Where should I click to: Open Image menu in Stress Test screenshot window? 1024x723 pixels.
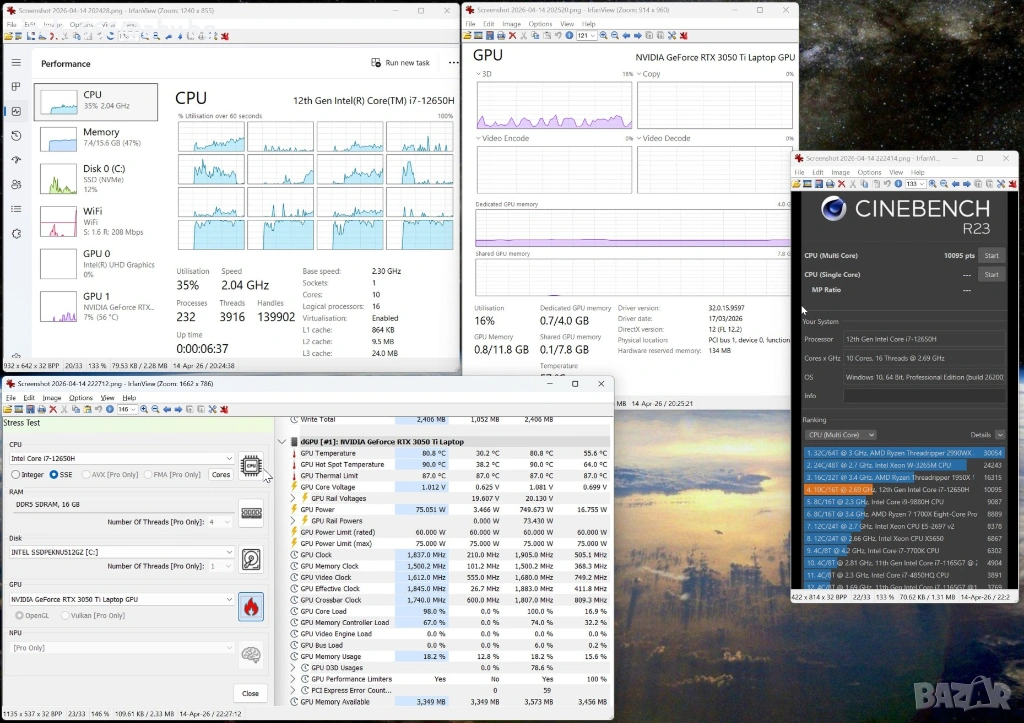point(52,398)
